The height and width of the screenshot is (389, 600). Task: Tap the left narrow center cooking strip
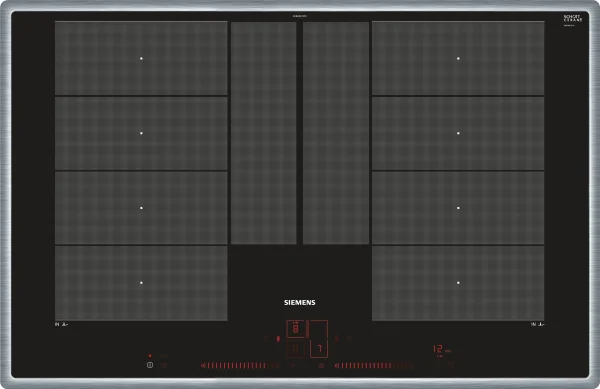pyautogui.click(x=264, y=133)
